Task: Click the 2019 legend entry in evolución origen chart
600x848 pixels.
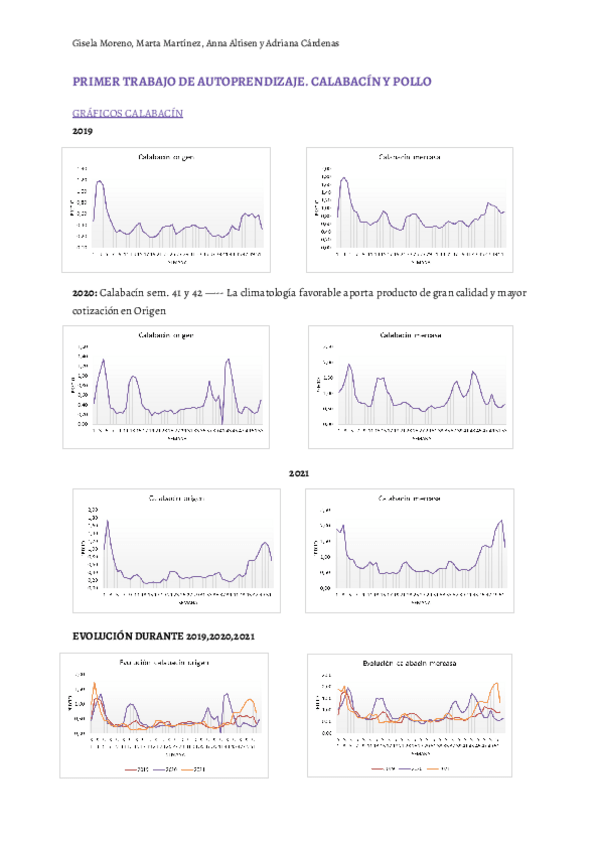Action: [x=138, y=768]
